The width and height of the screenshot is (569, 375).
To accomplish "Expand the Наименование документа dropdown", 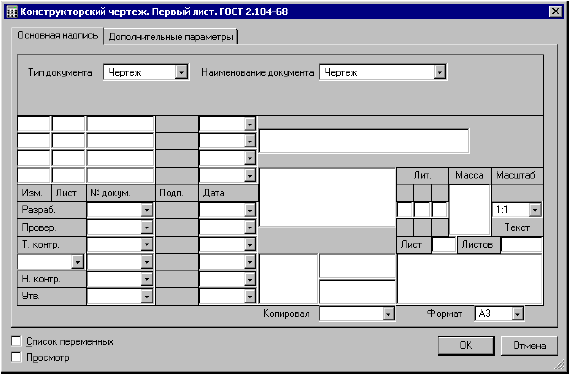I will coord(439,72).
